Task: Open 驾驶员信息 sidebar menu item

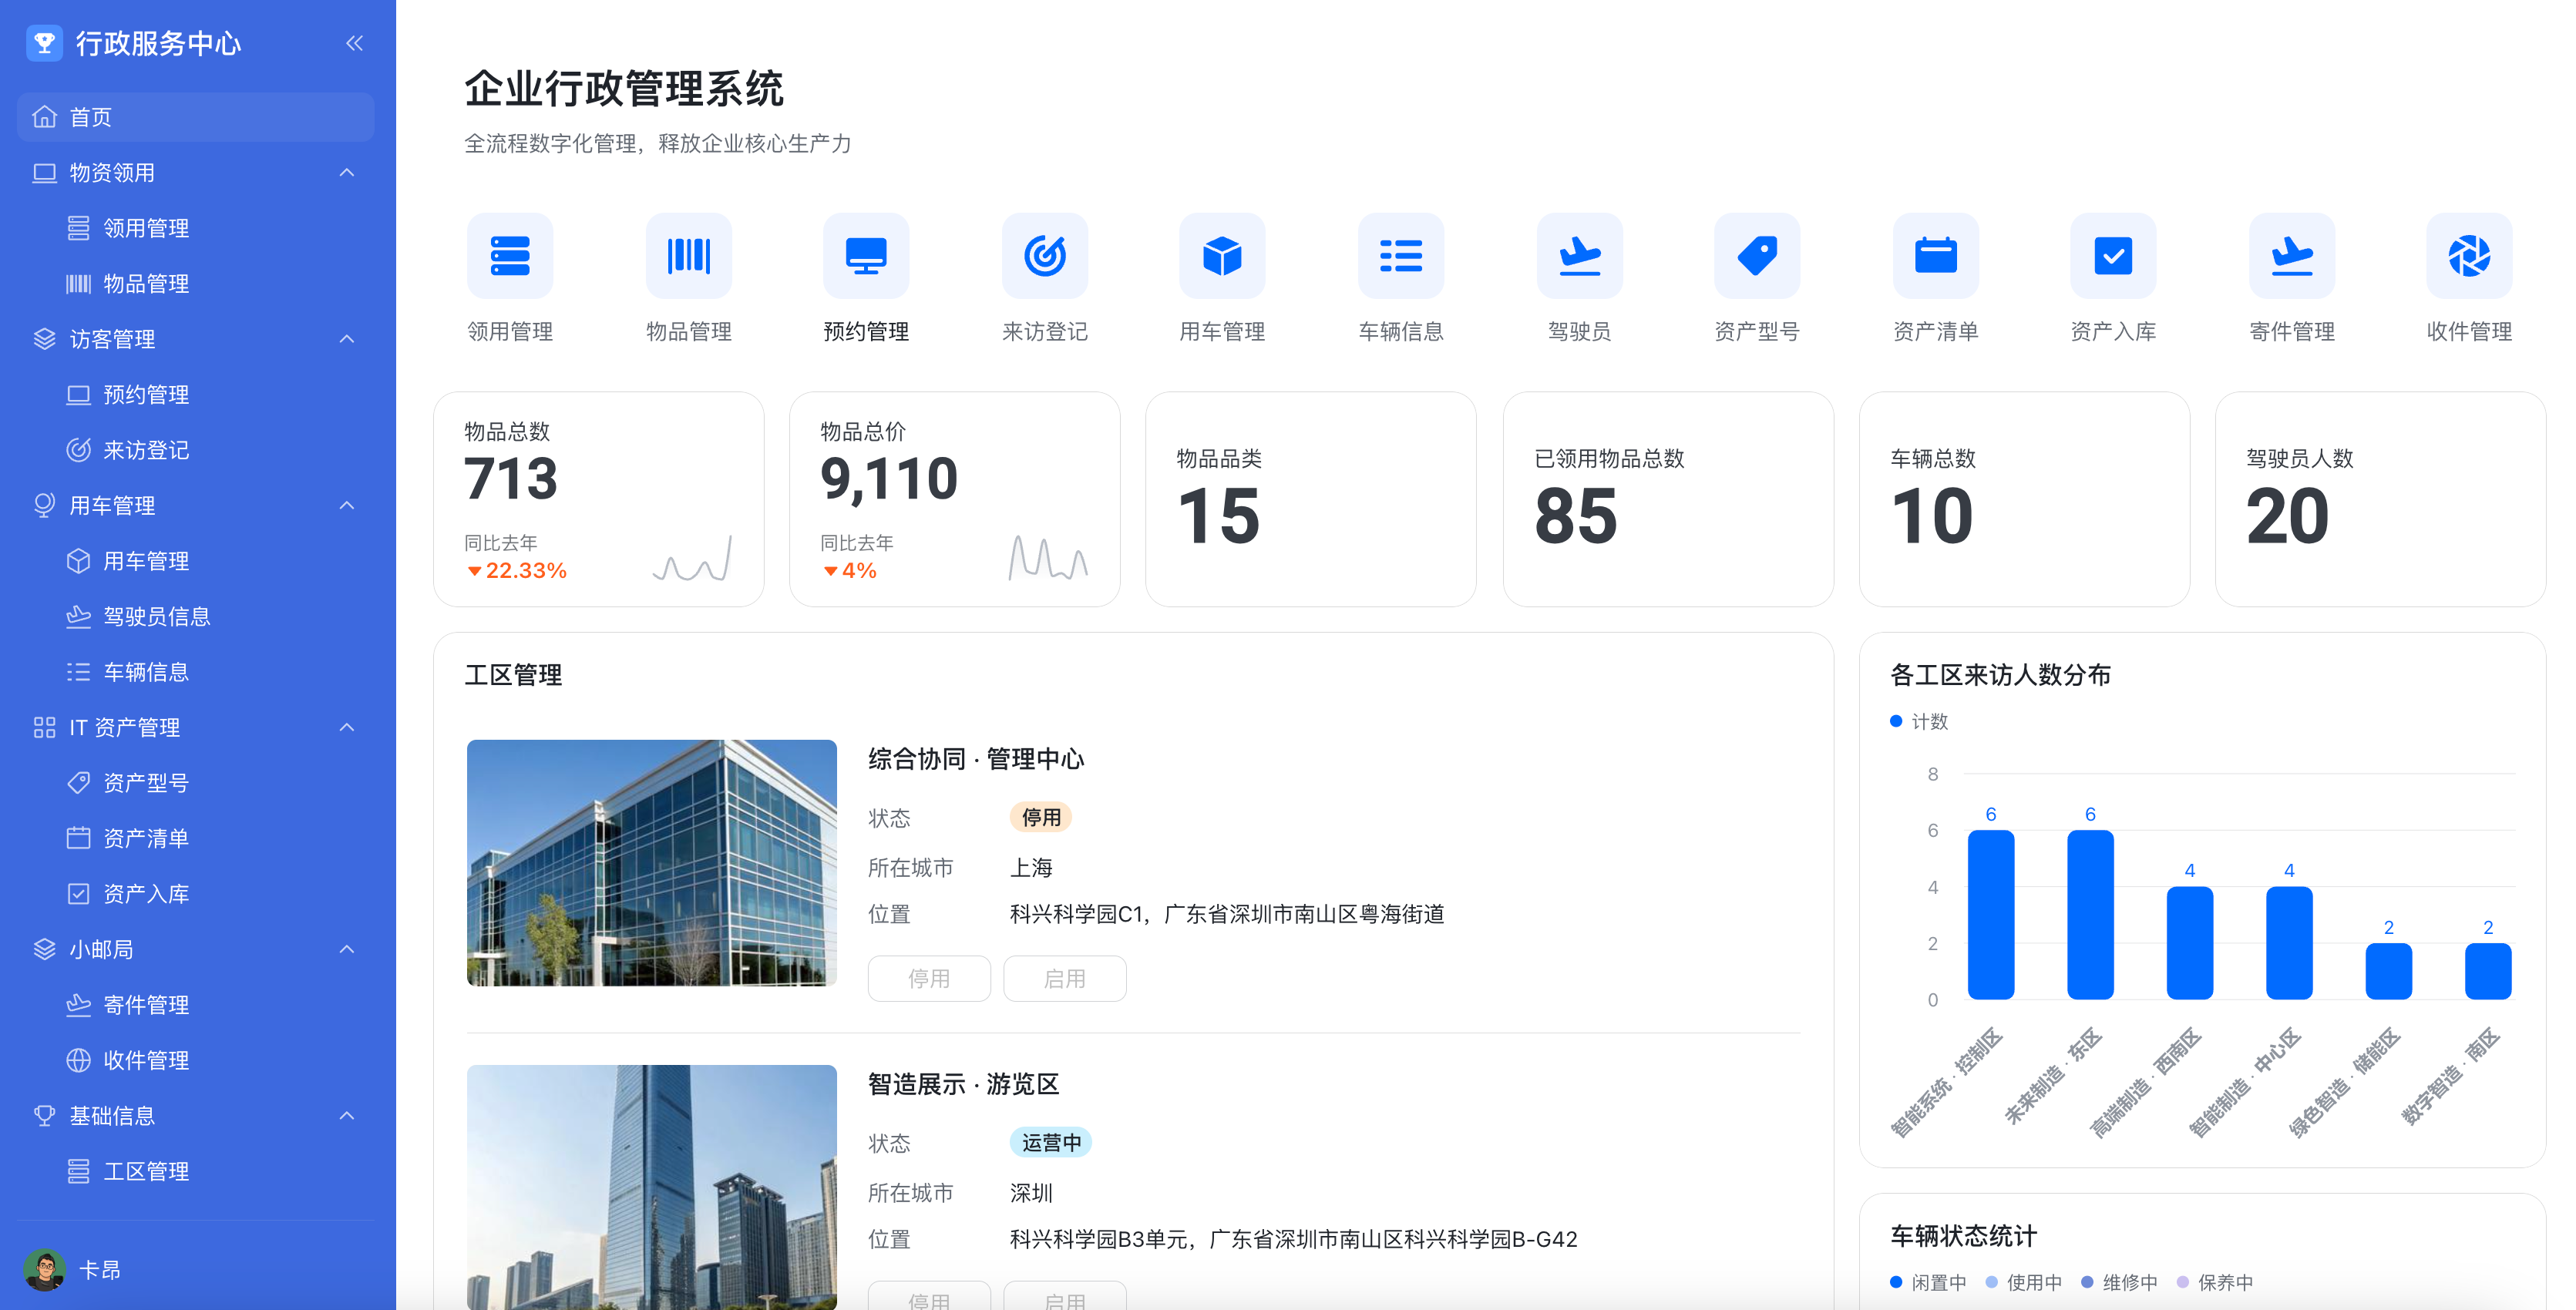Action: 157,616
